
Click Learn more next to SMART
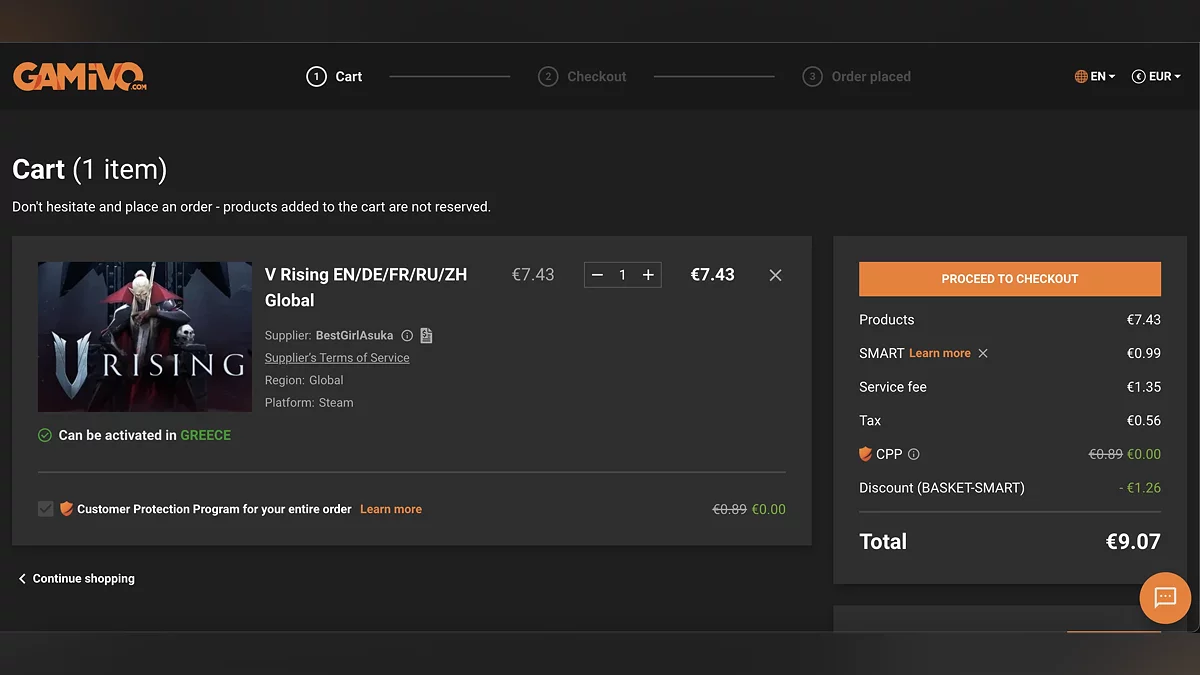coord(939,353)
